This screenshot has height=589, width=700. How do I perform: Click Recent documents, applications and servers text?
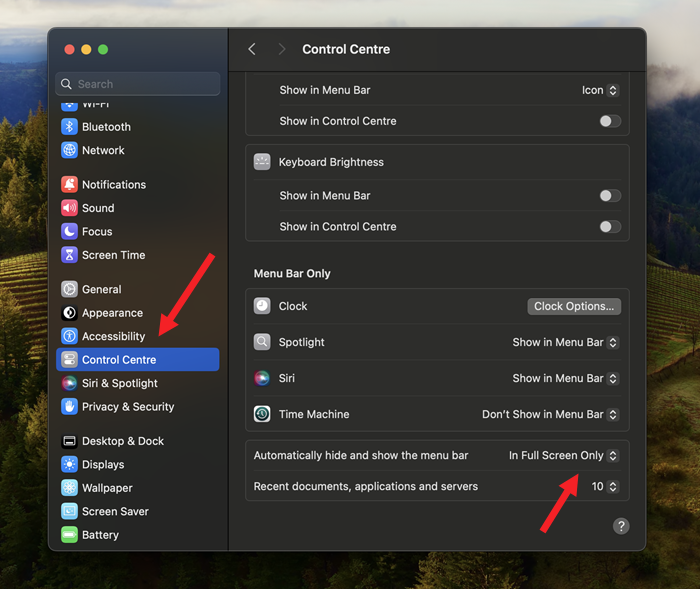pos(366,486)
